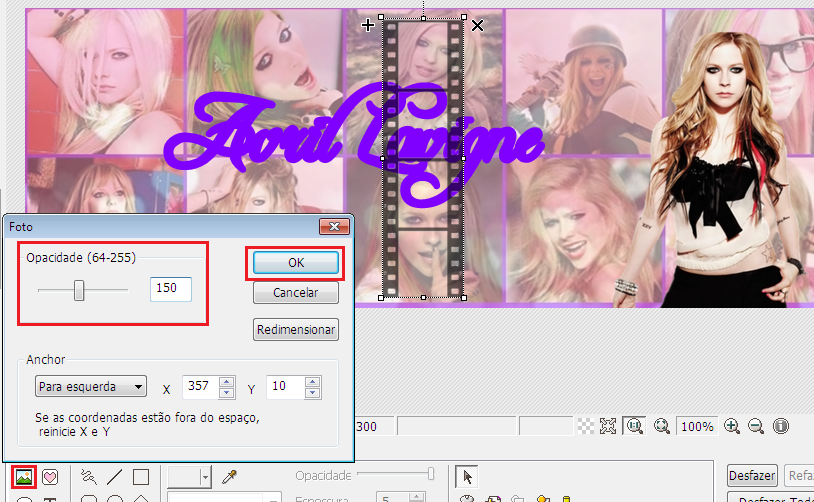Activate the arrow pointer selection tool
Viewport: 814px width, 502px height.
pos(467,477)
